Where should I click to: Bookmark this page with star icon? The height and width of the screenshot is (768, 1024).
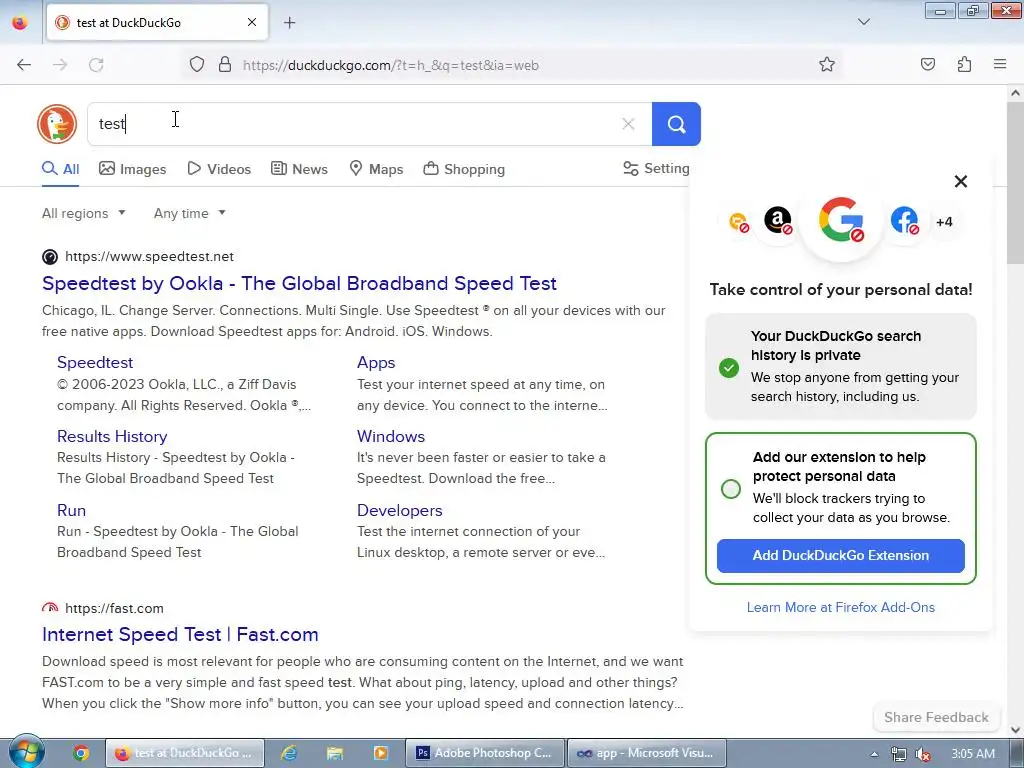[827, 65]
